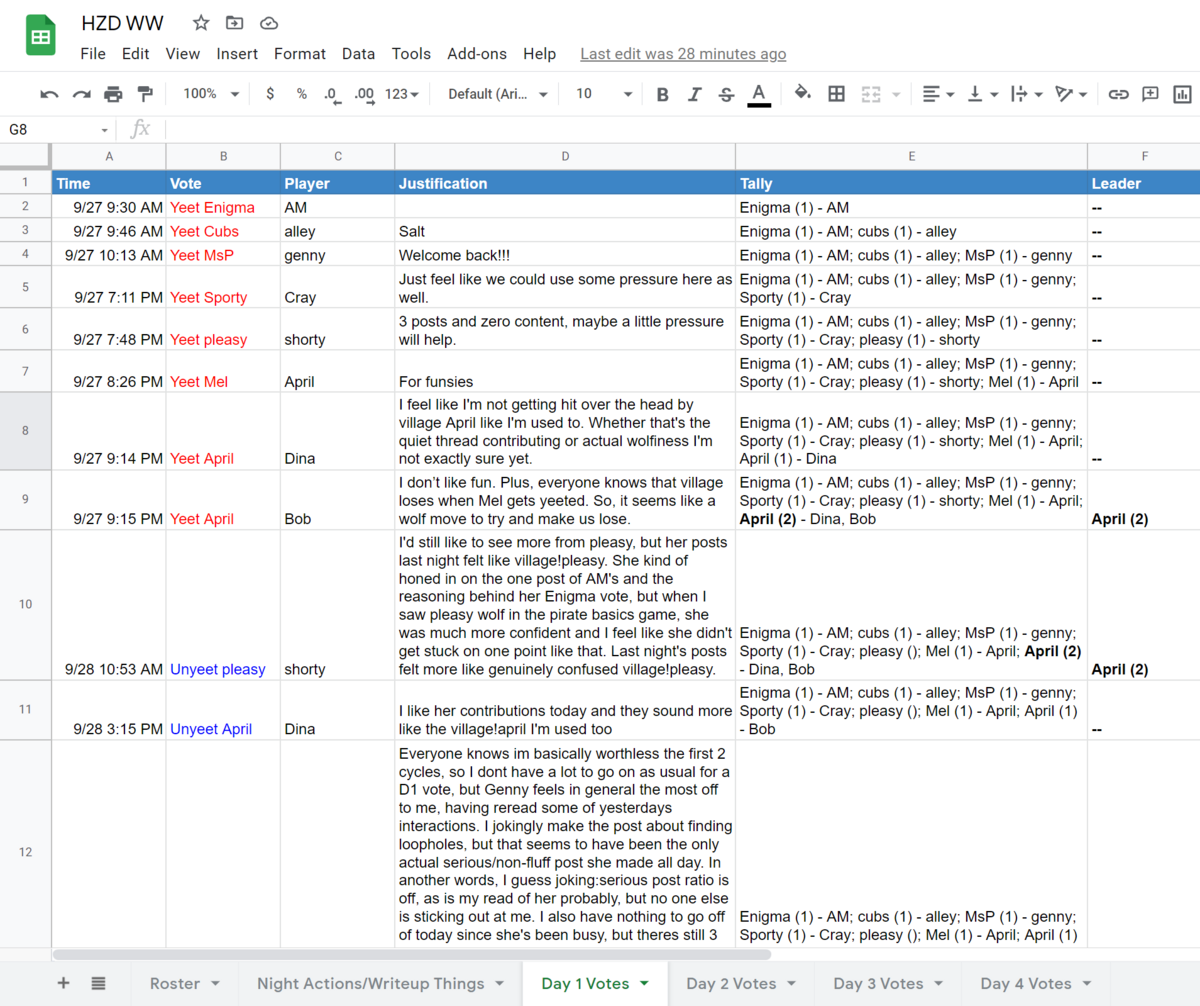Open the 'Last edit was 28 minutes ago' link
Screen dimensions: 1200x1006
[683, 54]
